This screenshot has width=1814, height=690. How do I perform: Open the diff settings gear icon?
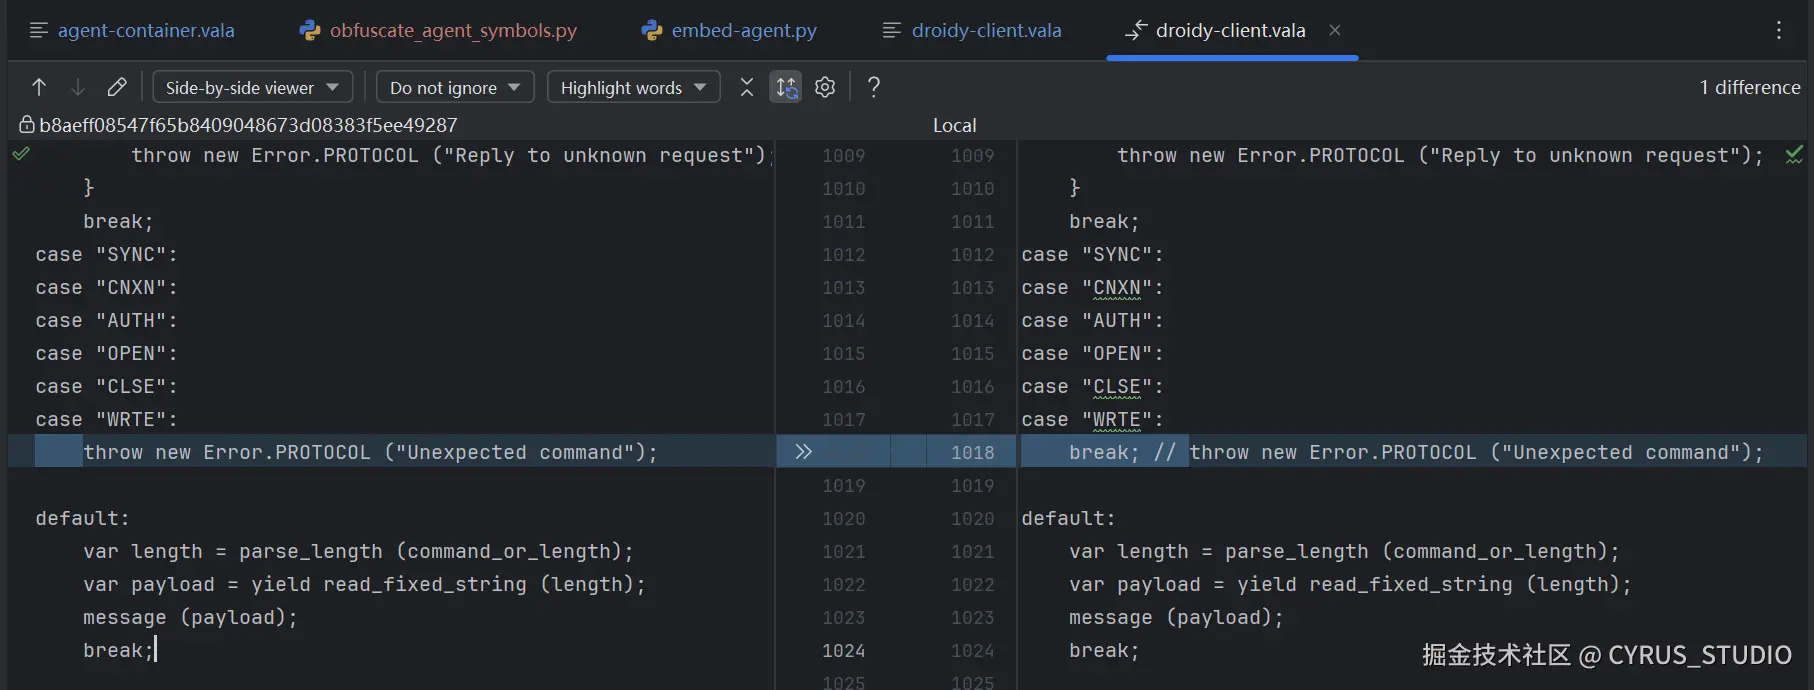pyautogui.click(x=825, y=87)
